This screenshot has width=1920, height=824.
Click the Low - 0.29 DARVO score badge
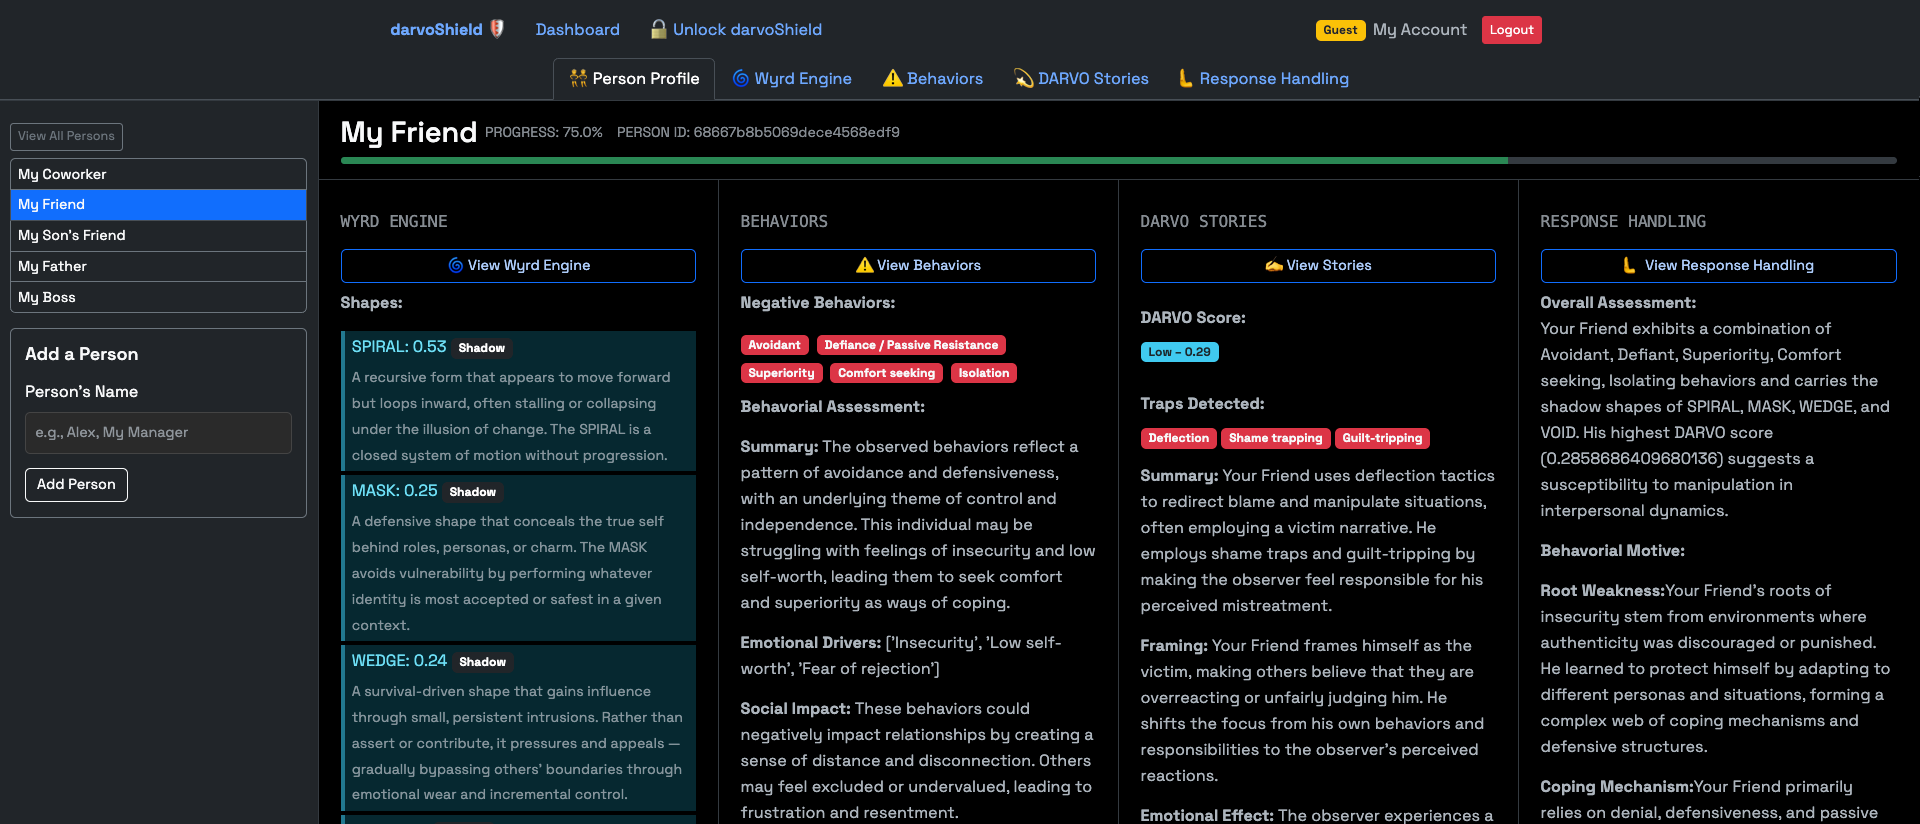coord(1179,352)
